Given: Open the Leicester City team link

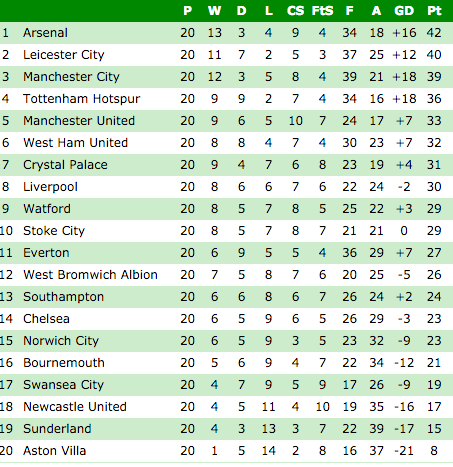Looking at the screenshot, I should point(64,55).
